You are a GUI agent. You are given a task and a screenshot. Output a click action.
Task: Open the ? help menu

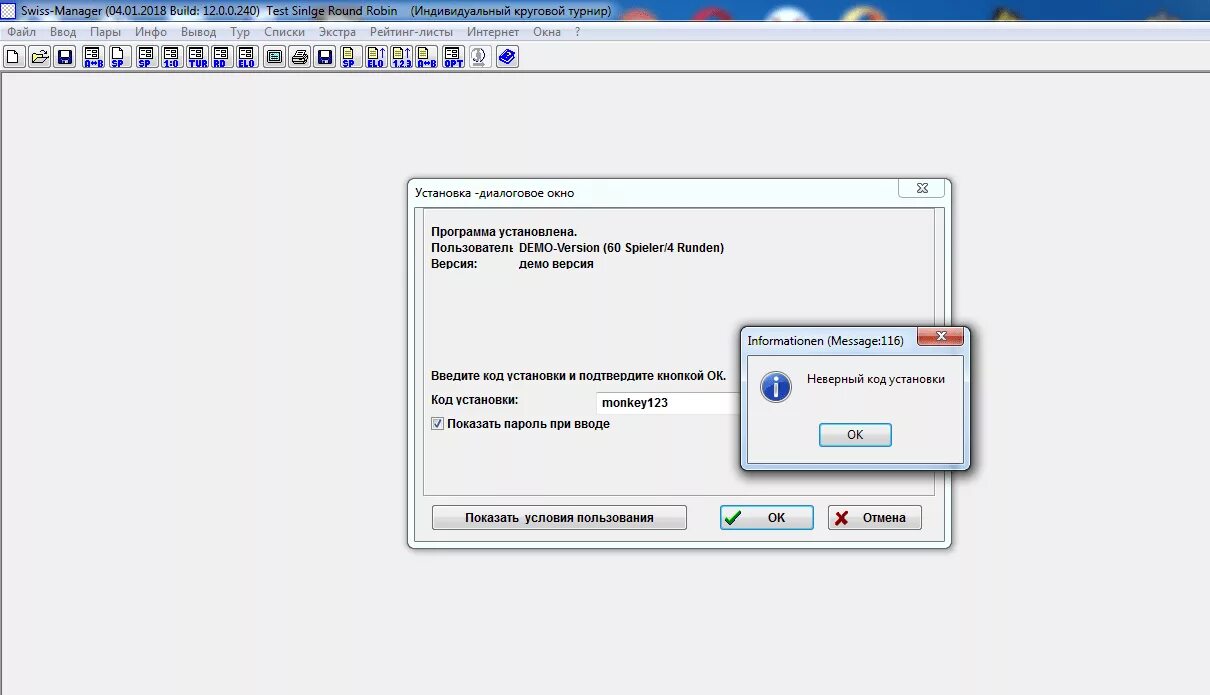[577, 32]
